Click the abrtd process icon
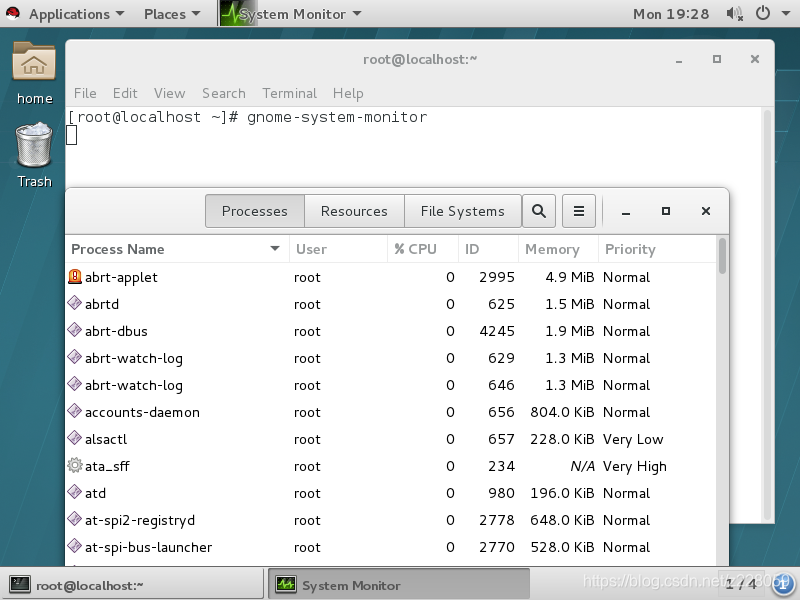This screenshot has height=600, width=800. (x=74, y=303)
